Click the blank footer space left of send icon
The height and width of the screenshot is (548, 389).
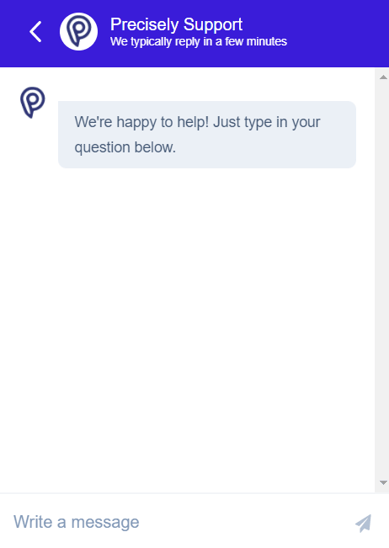pos(245,522)
